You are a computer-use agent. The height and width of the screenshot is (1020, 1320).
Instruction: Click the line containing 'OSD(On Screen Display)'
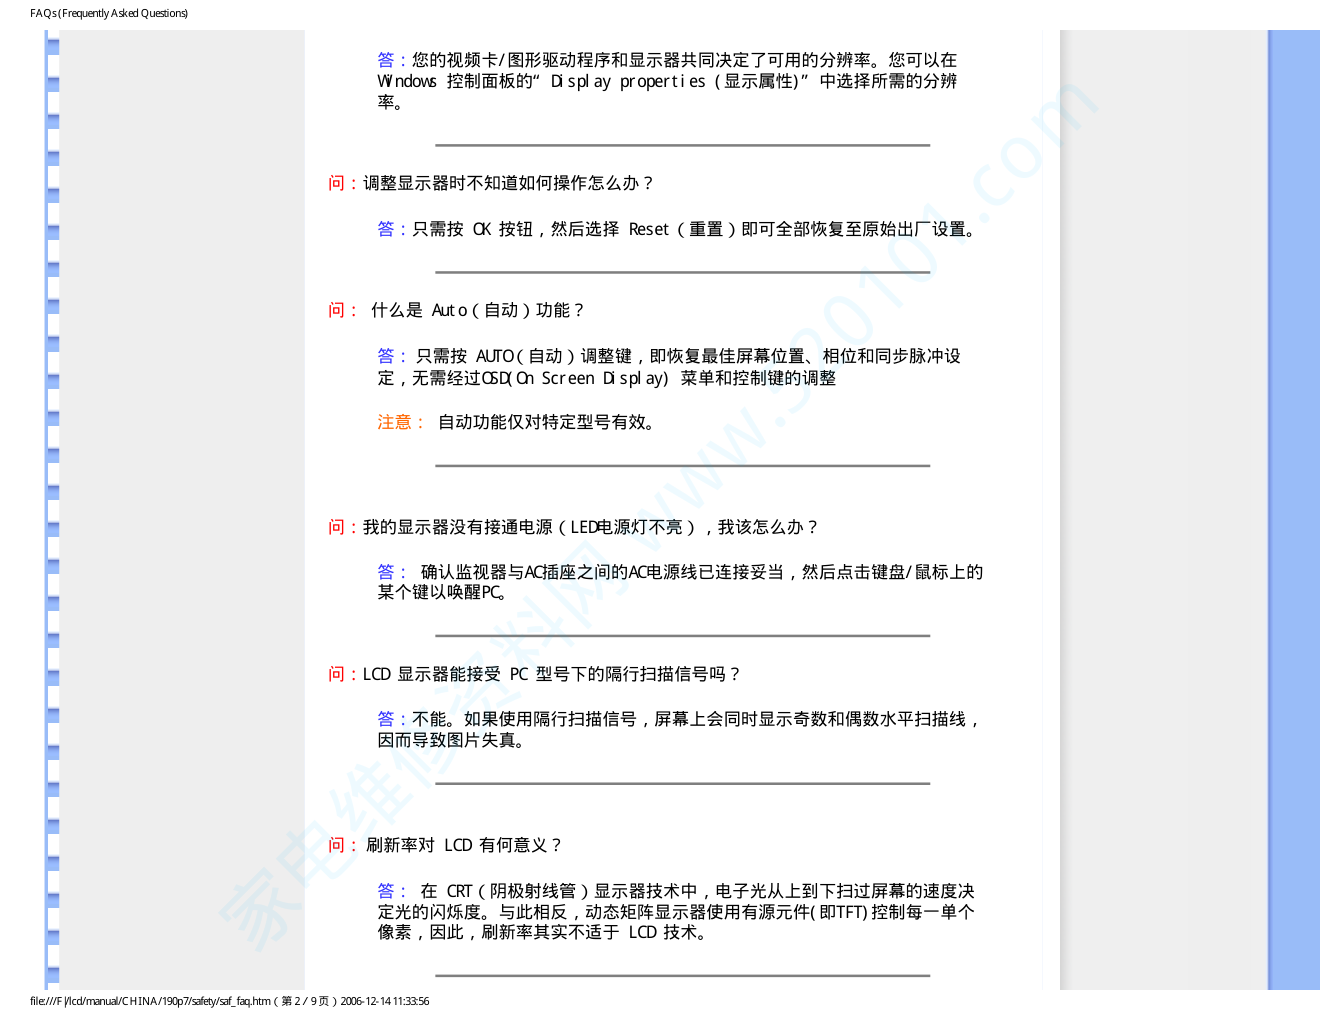607,378
